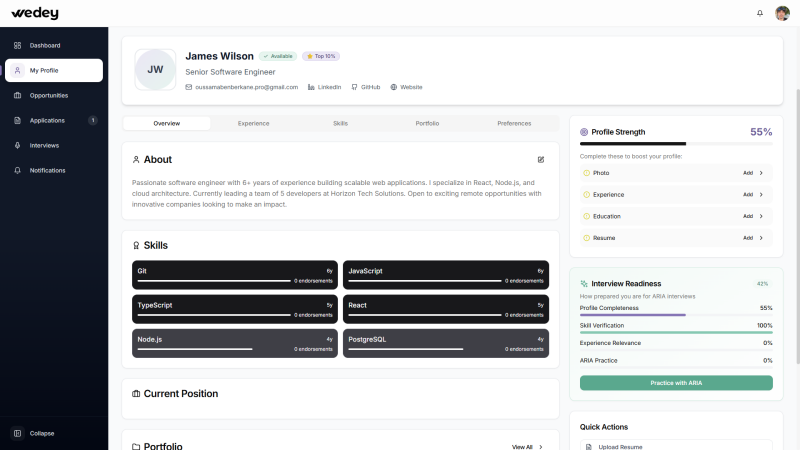Open the Preferences tab
Screen dimensions: 800x450
[514, 123]
